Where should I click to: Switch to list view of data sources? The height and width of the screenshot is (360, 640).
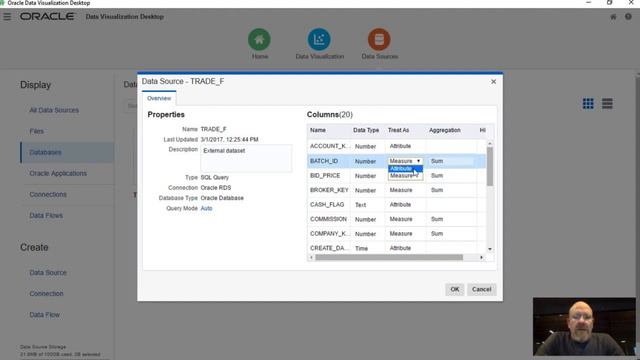pyautogui.click(x=607, y=103)
